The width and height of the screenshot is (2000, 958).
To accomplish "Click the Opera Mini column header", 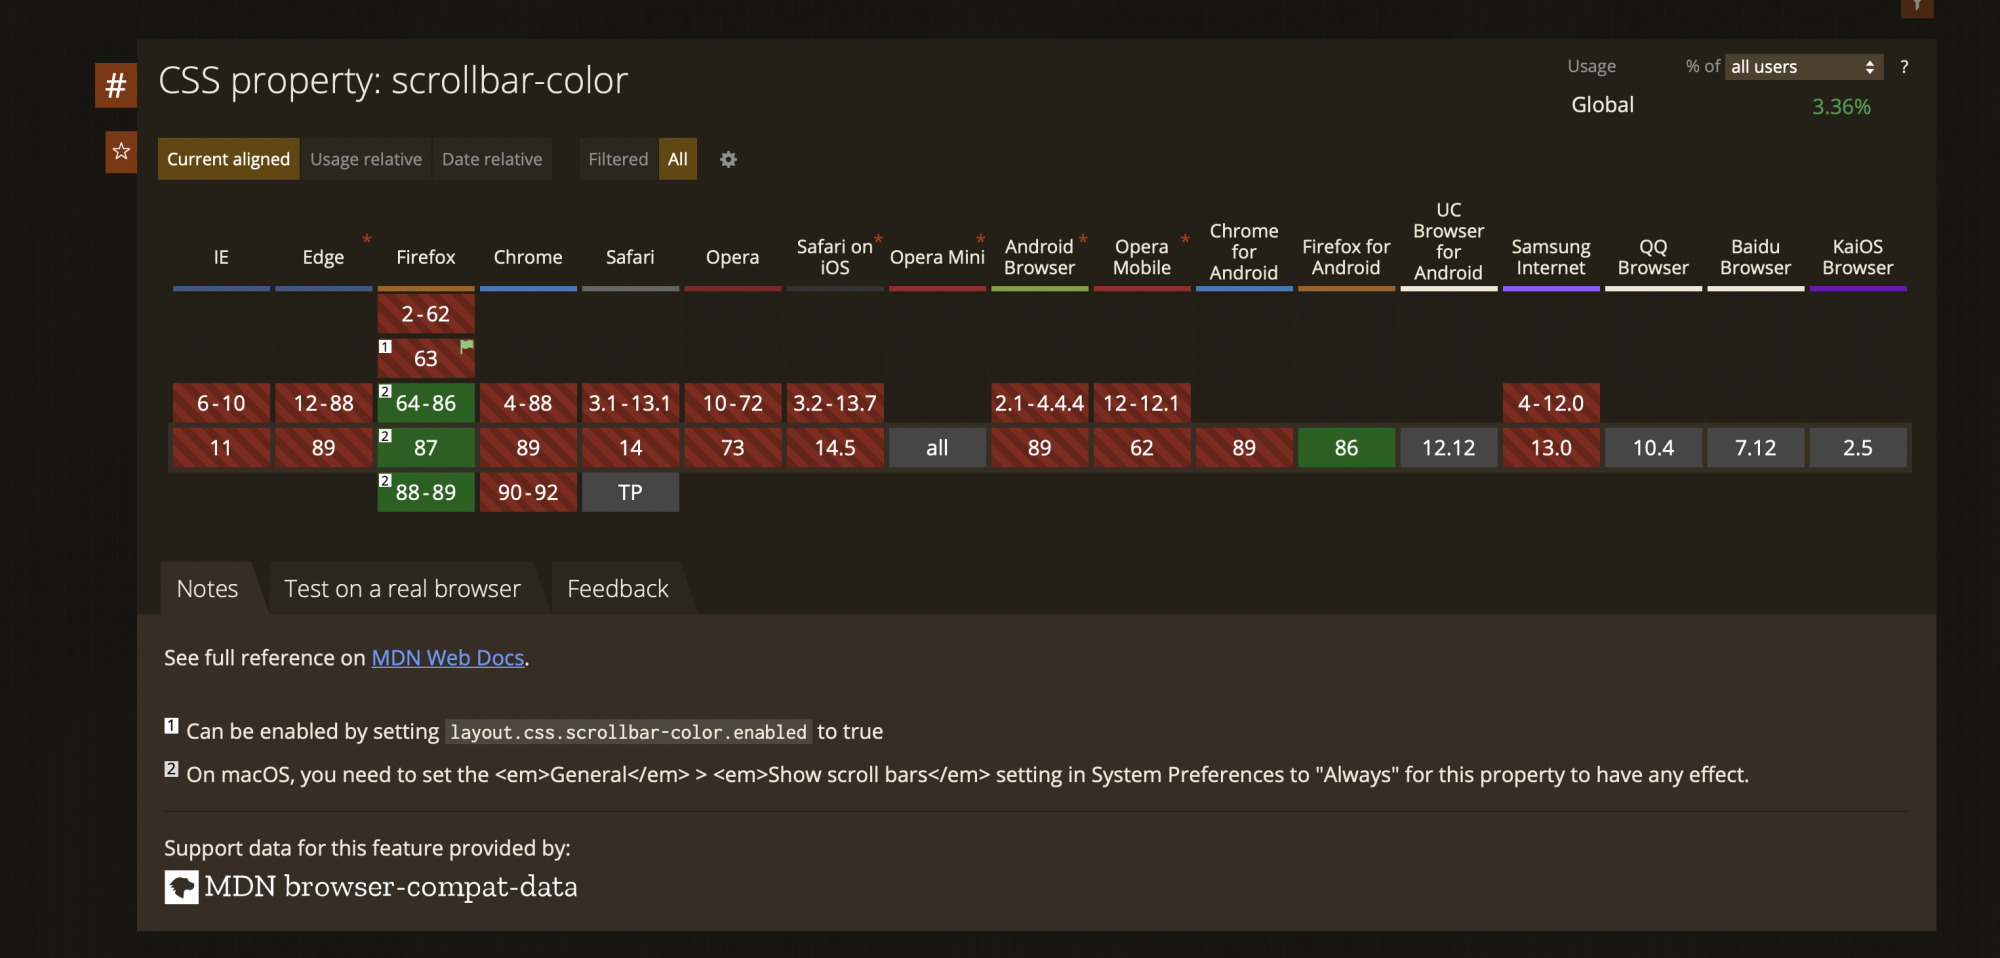I will 937,257.
